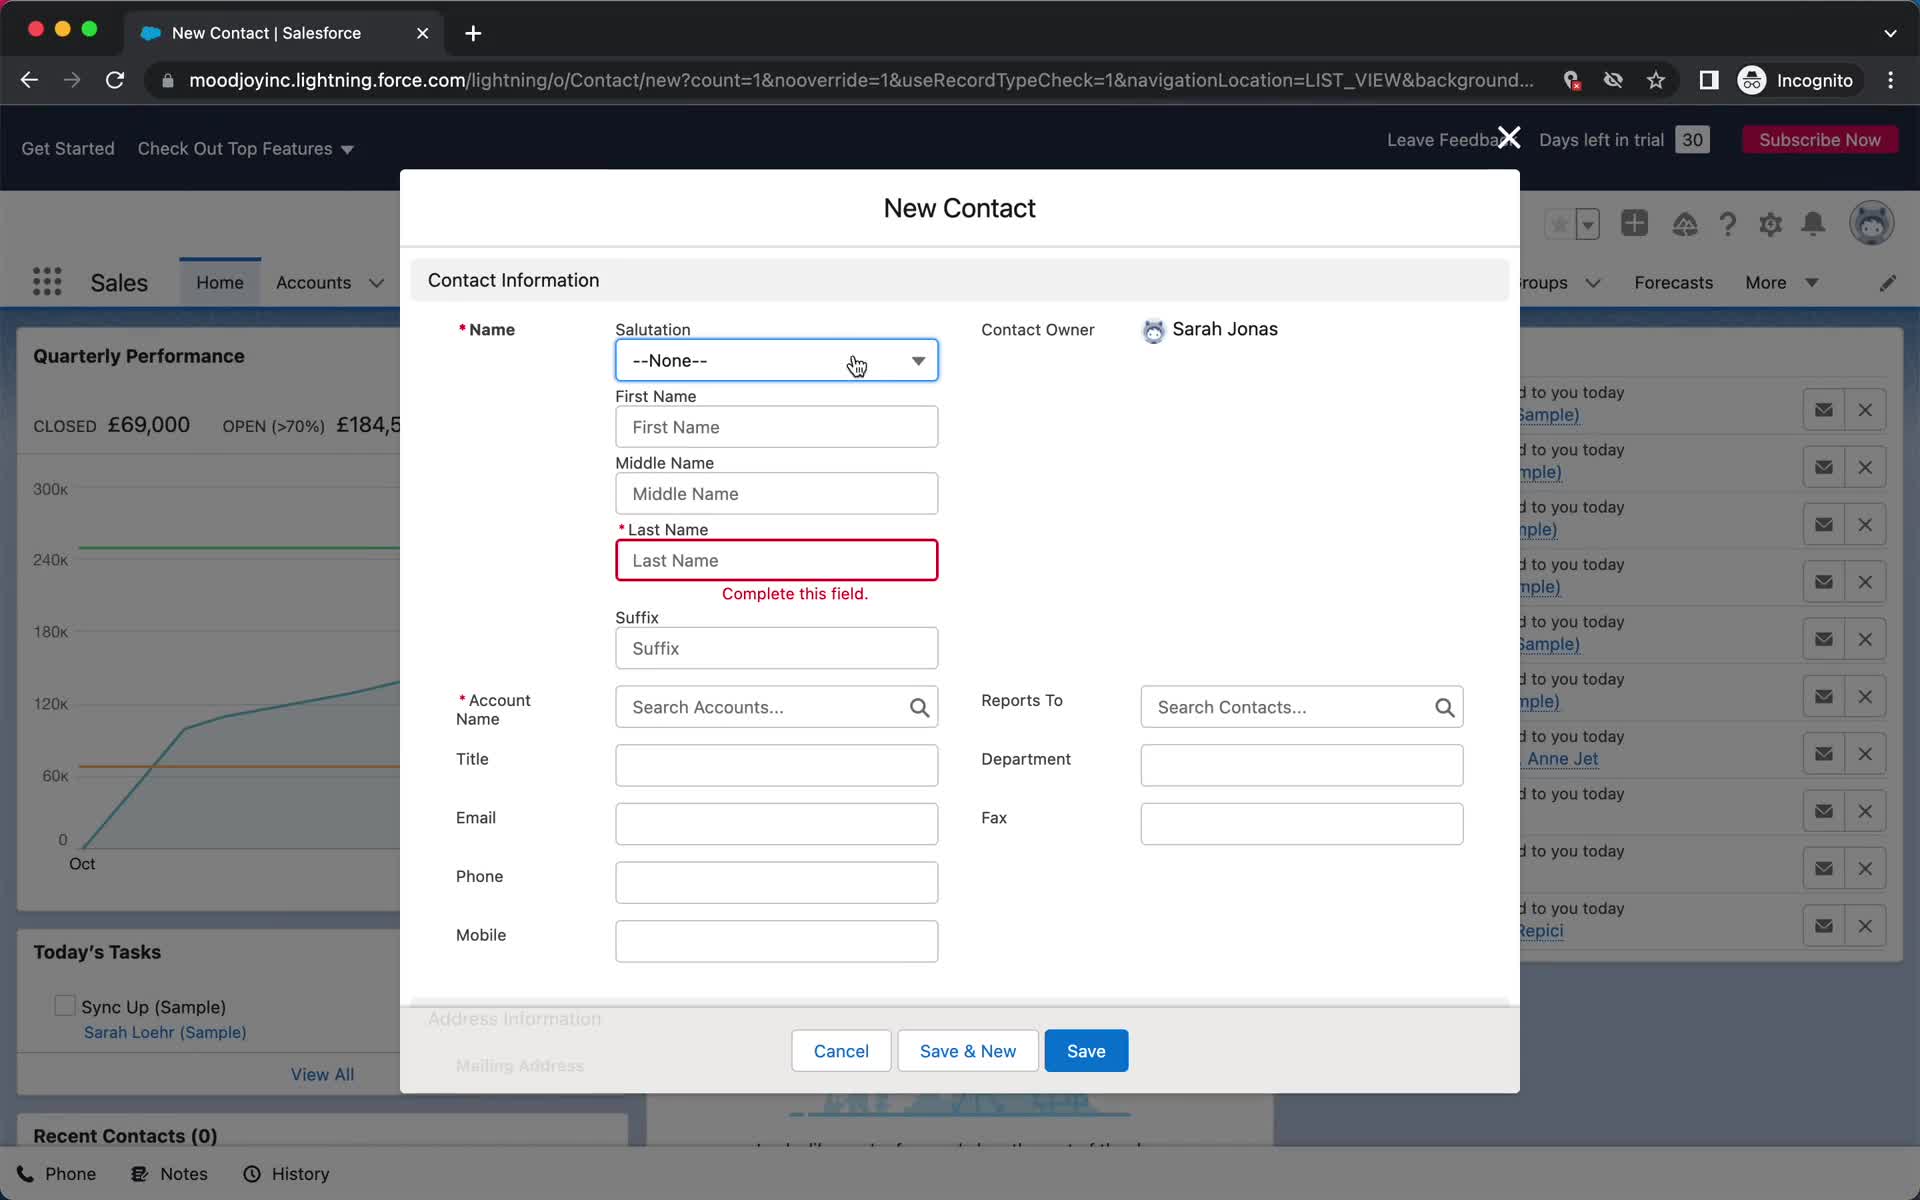
Task: Click the favorites star icon in header
Action: pos(1558,224)
